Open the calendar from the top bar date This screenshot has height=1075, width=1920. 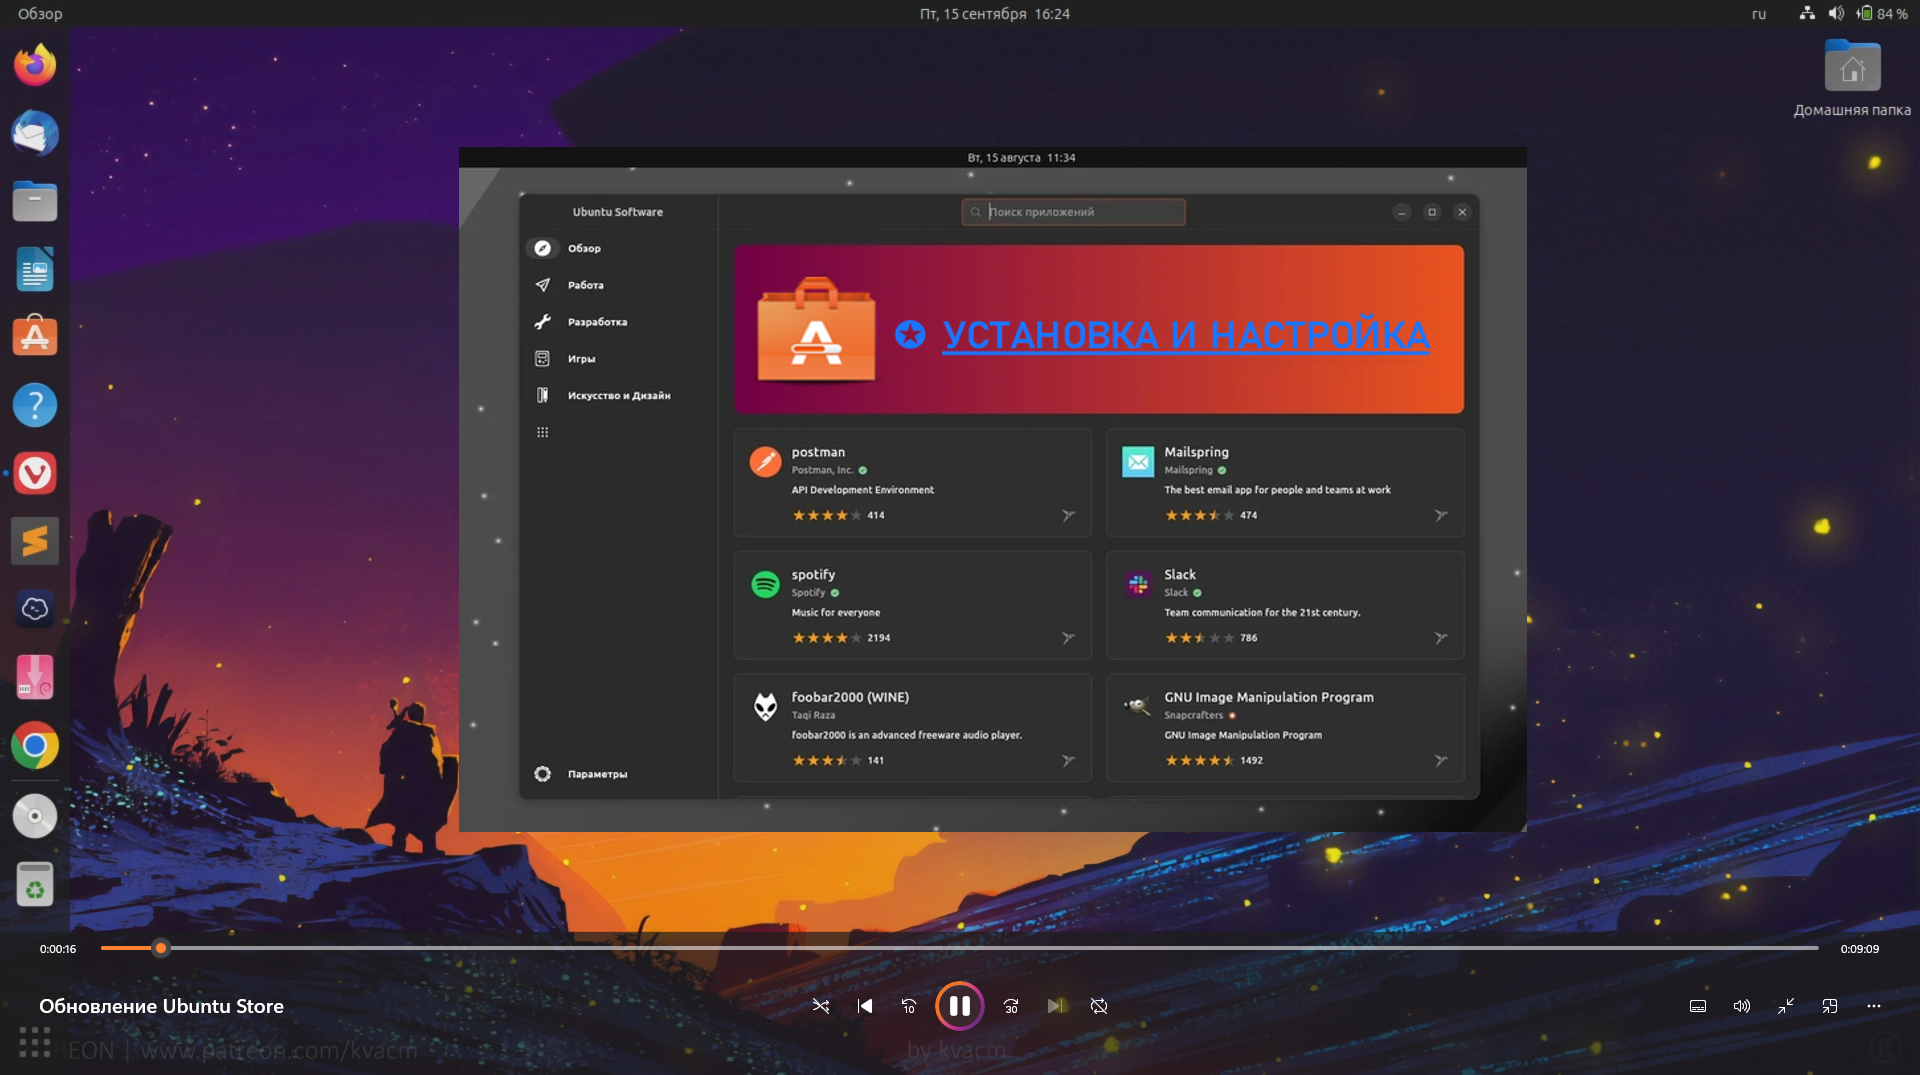click(995, 14)
